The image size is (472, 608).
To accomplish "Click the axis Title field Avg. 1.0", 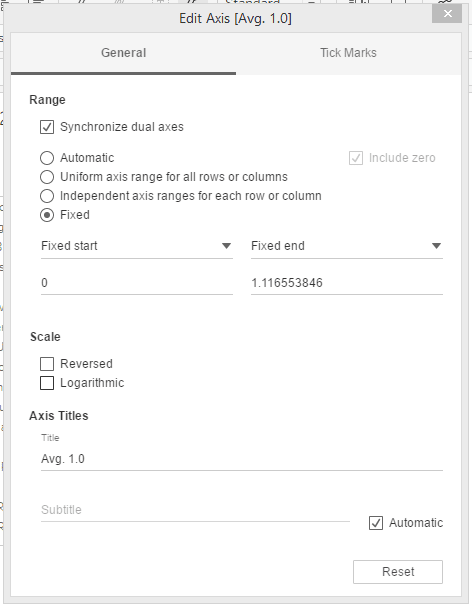I will [x=242, y=459].
